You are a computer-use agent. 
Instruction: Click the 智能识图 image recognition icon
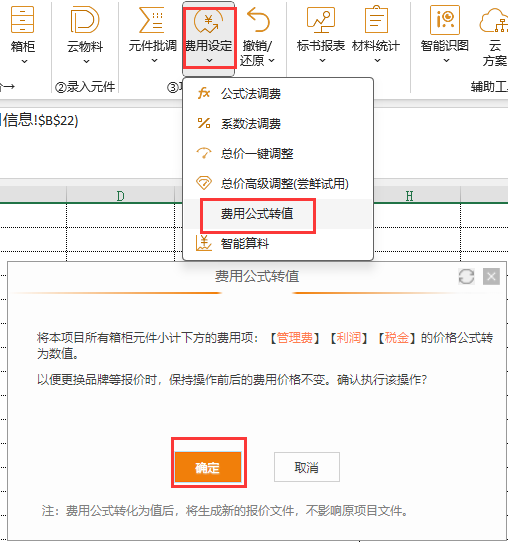click(x=445, y=20)
